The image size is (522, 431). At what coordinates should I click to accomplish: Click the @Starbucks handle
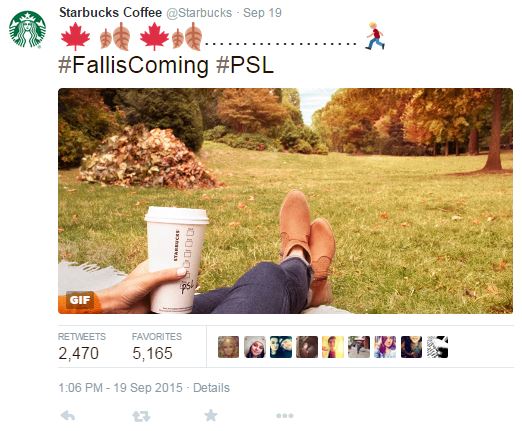199,13
